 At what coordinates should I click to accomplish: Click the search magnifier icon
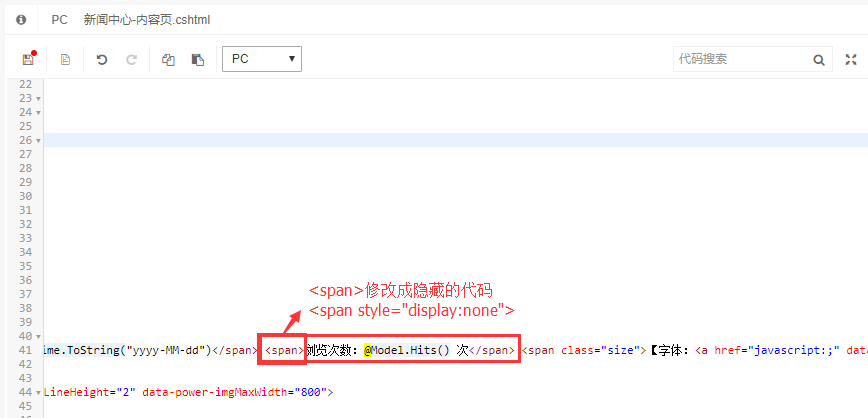click(818, 60)
